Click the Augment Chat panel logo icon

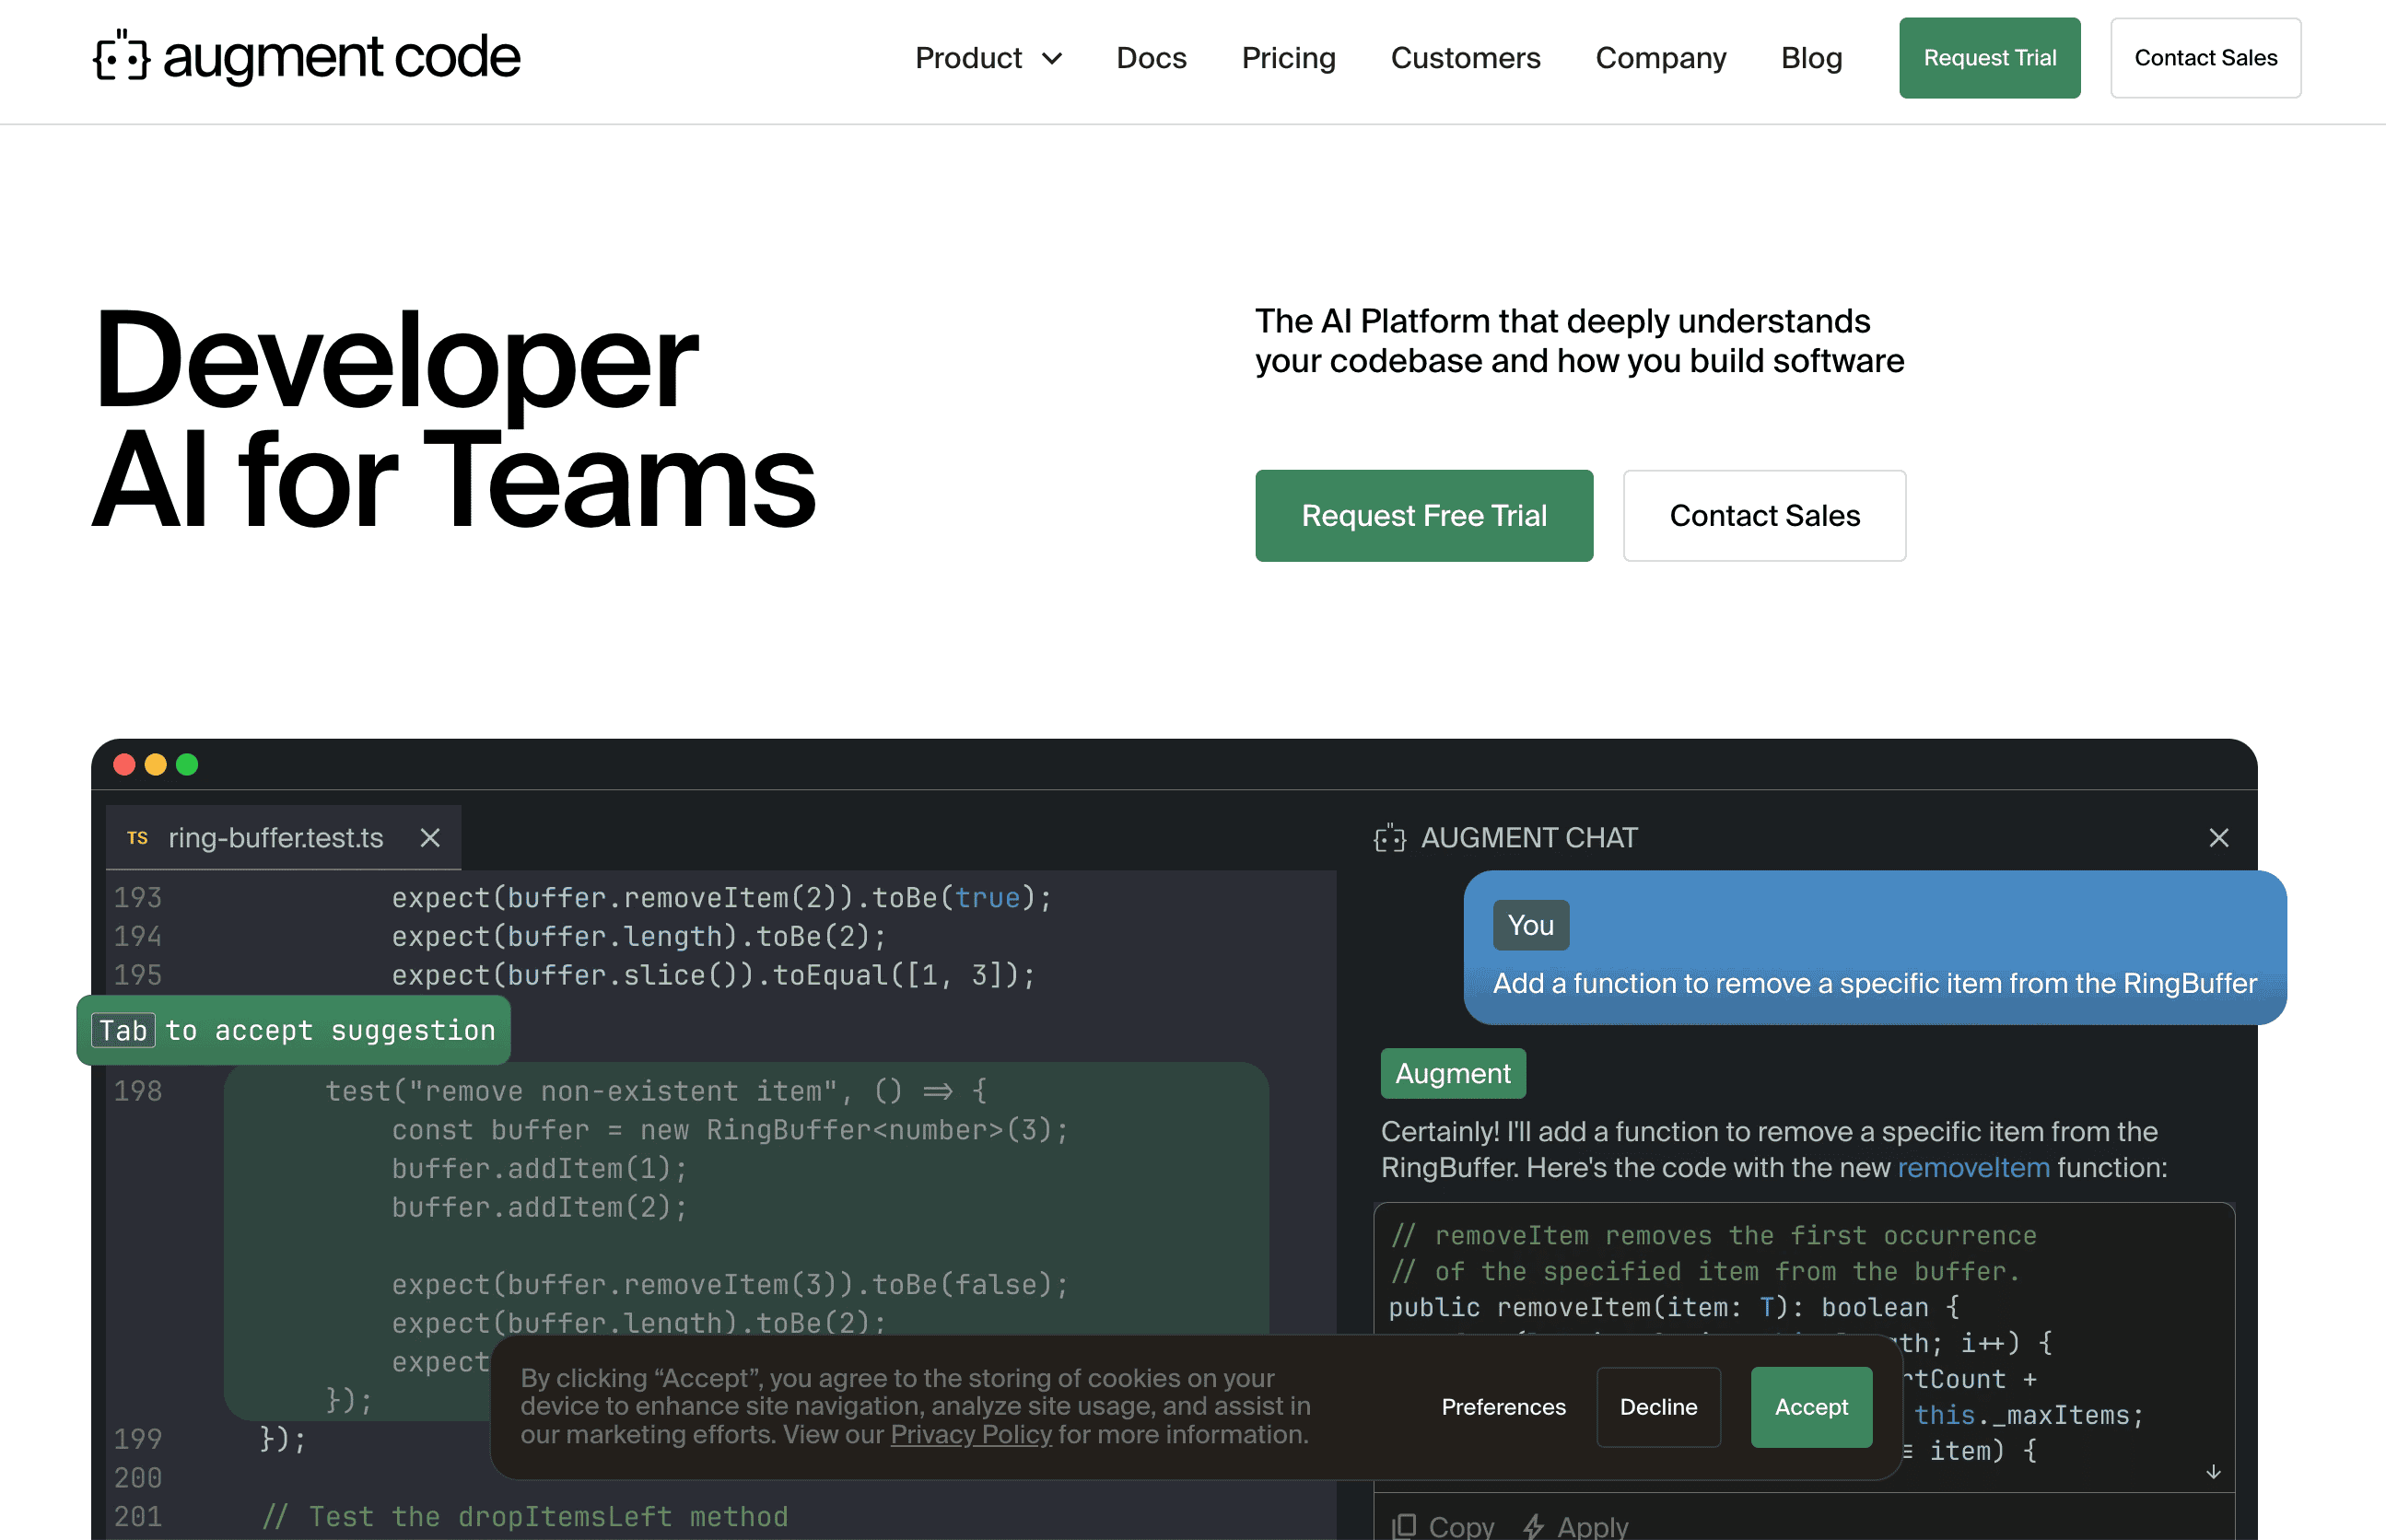(1390, 837)
